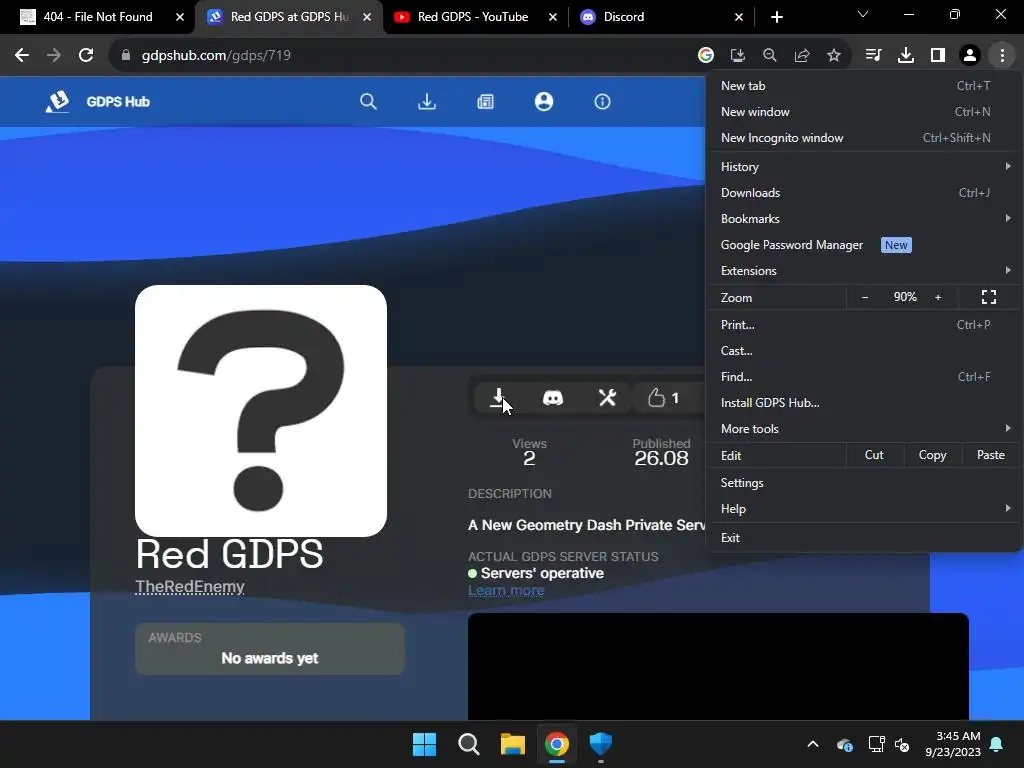Reload the gdpshub.com page
Image resolution: width=1024 pixels, height=768 pixels.
tap(86, 56)
